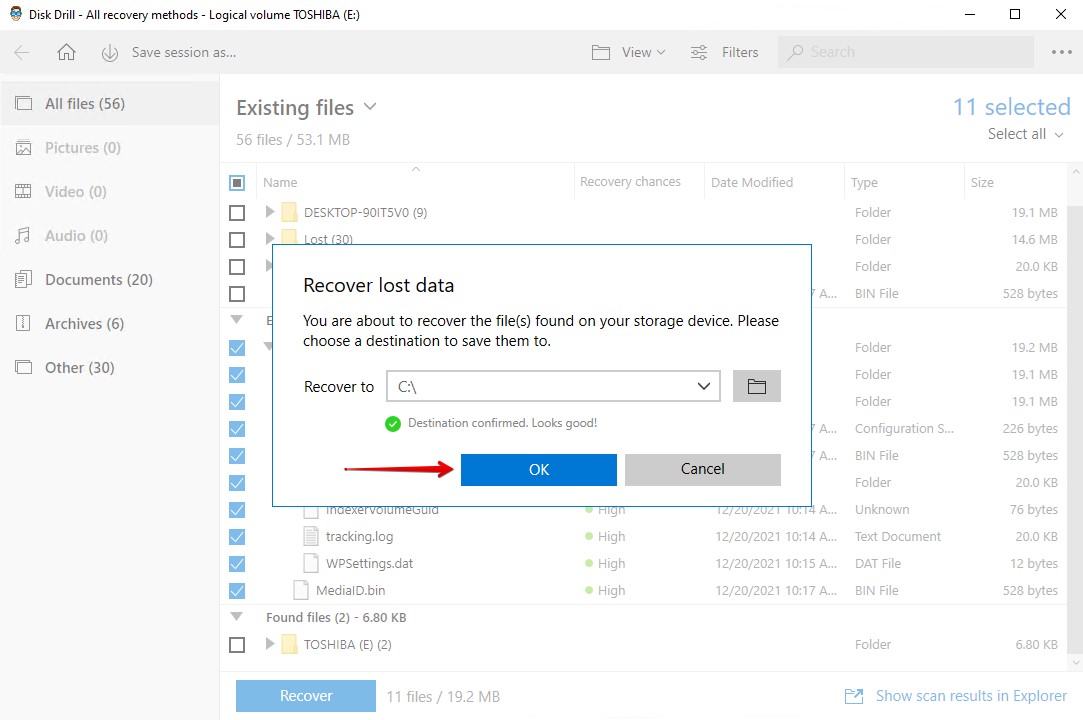Click the Documents category icon
This screenshot has width=1083, height=720.
[x=23, y=280]
